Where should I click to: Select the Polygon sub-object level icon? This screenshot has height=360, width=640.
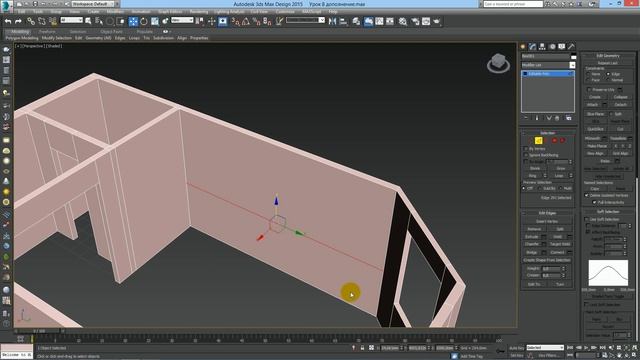554,140
